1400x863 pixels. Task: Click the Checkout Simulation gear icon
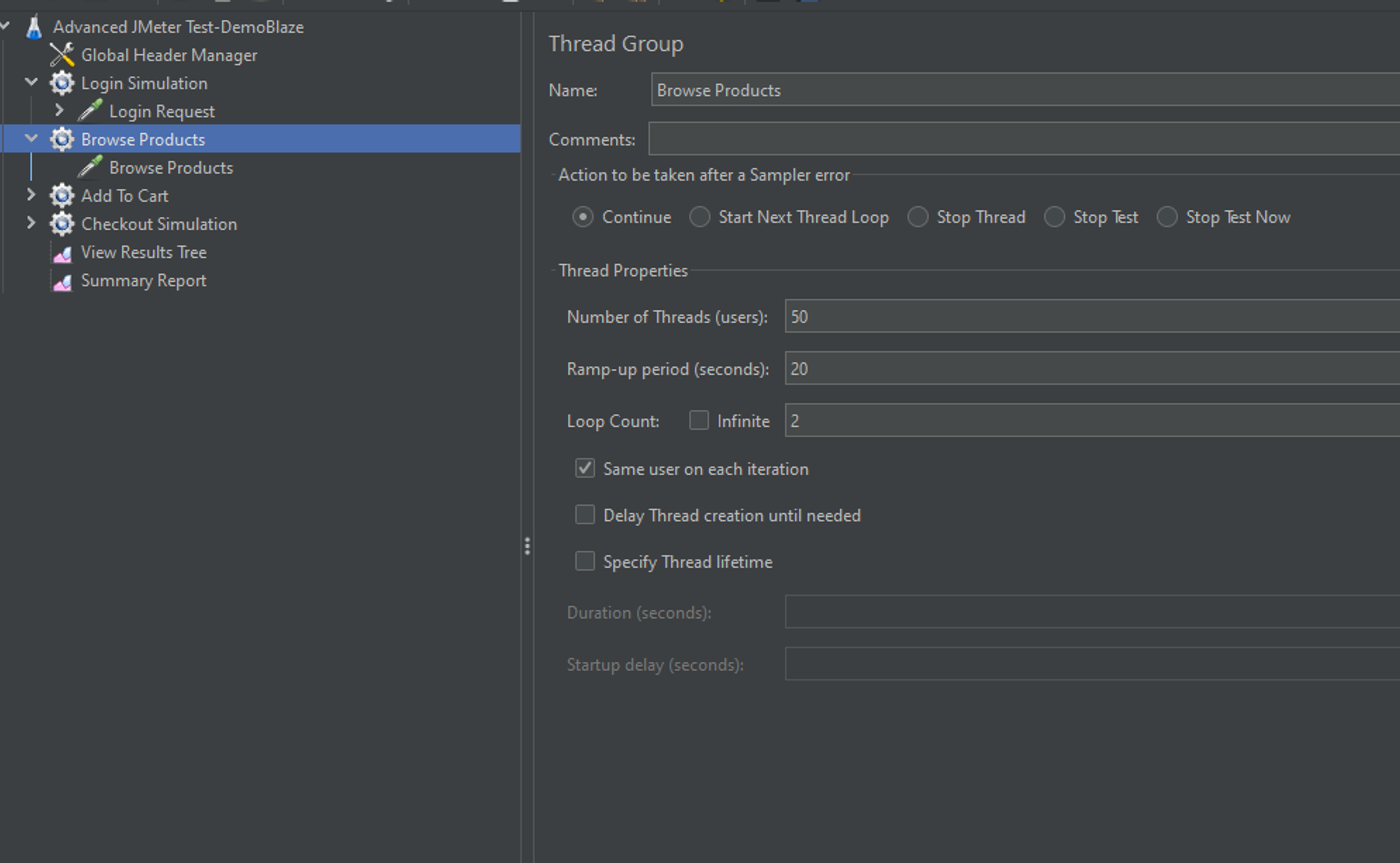point(62,224)
